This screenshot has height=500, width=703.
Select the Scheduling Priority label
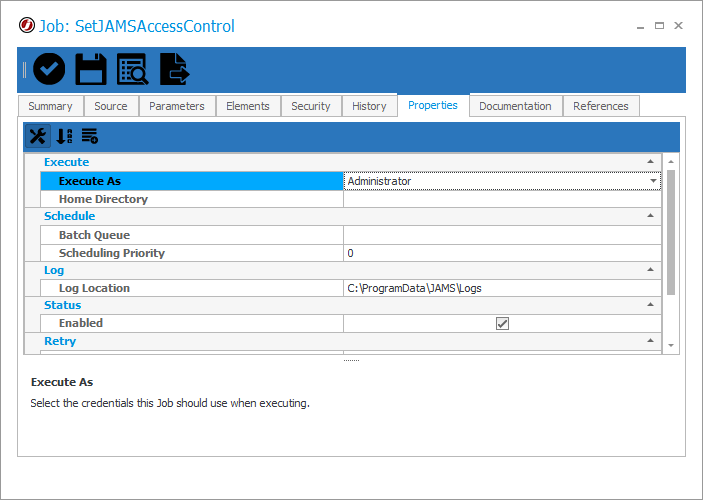pos(112,253)
